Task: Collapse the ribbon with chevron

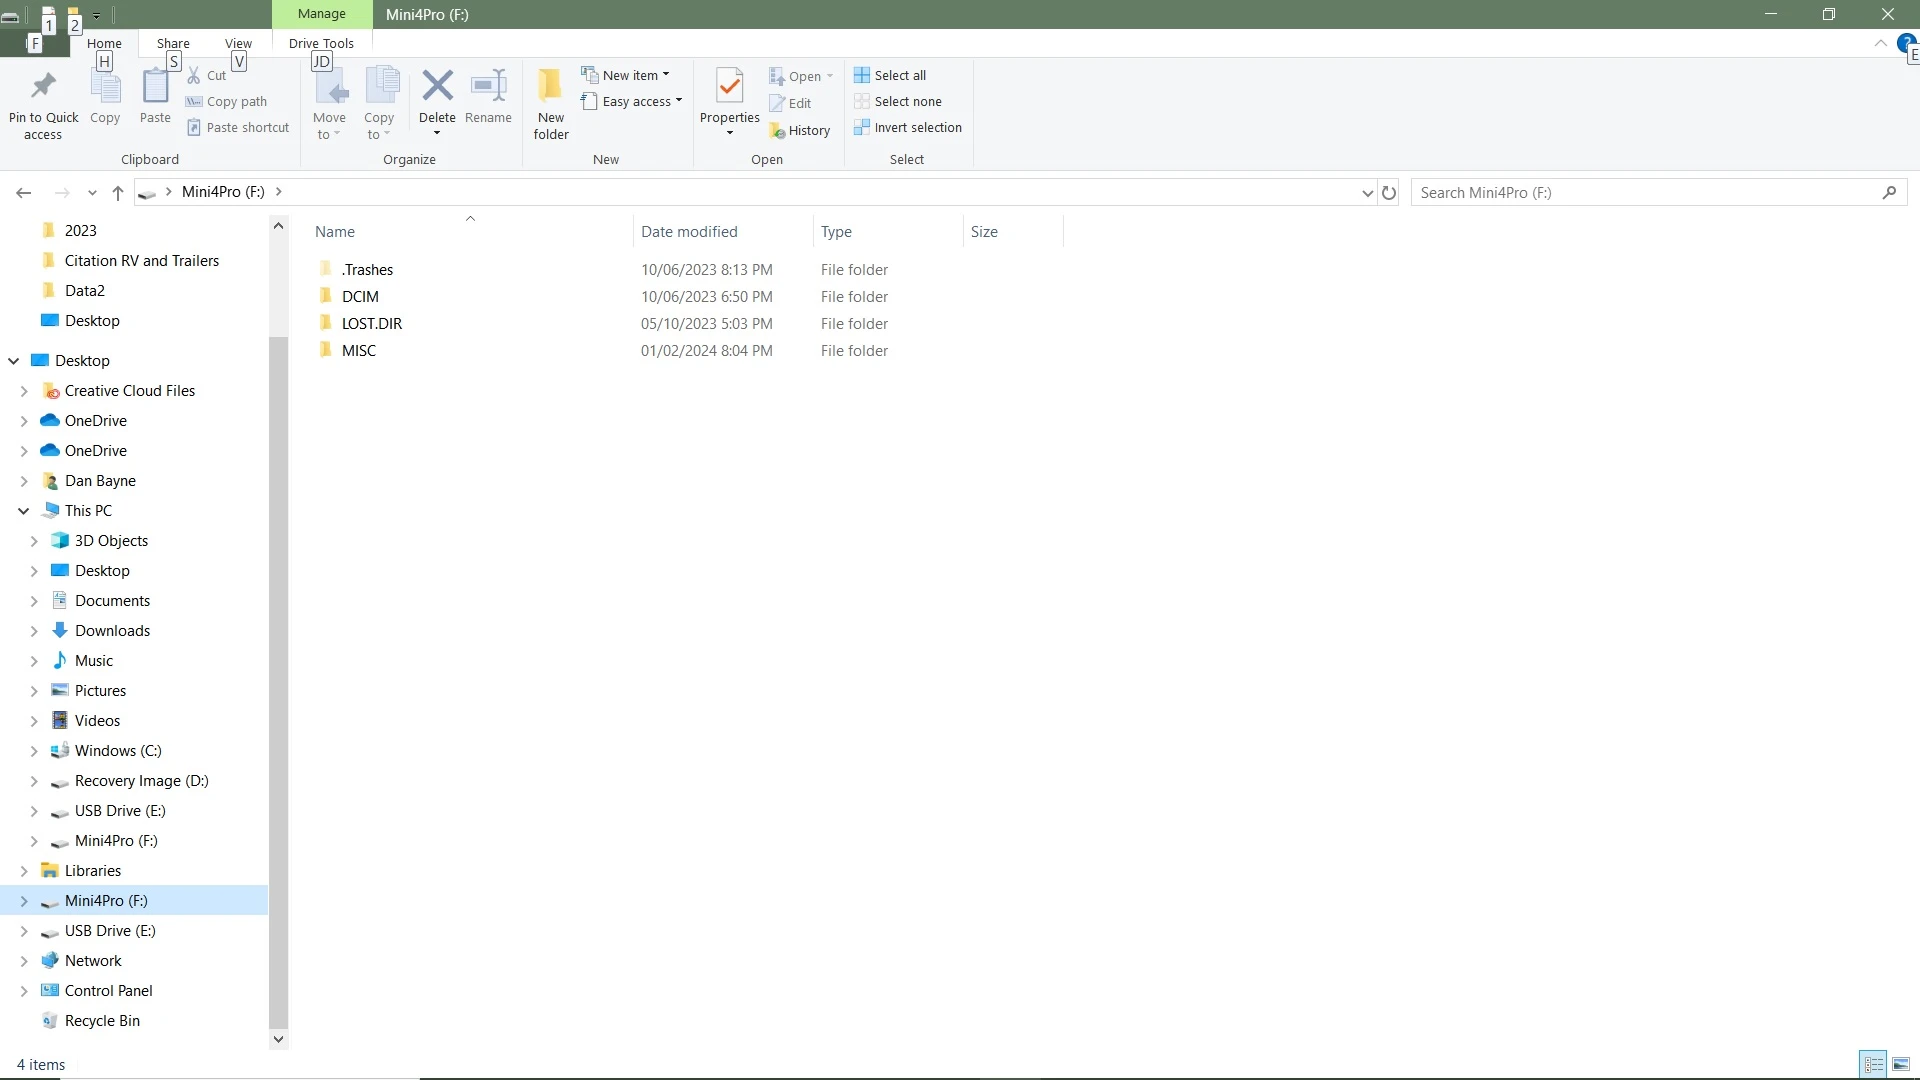Action: click(1880, 43)
